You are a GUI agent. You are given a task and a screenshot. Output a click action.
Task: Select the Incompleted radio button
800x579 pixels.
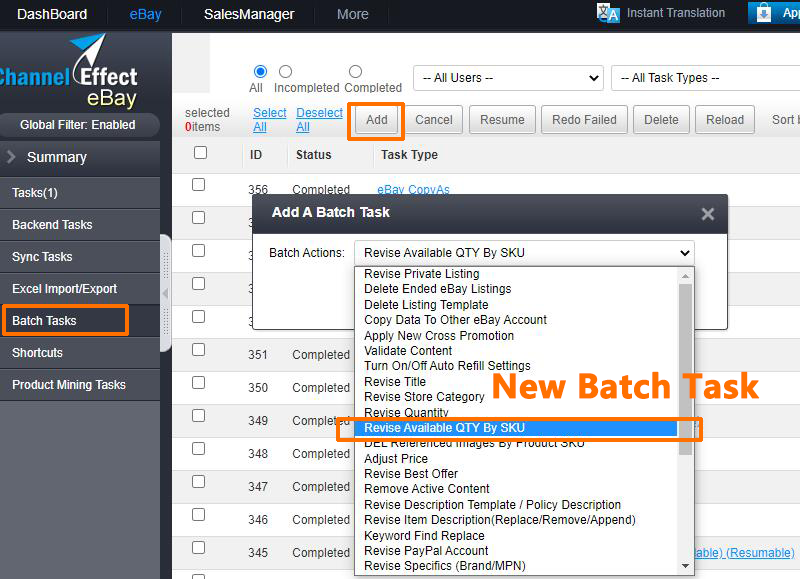[x=286, y=71]
